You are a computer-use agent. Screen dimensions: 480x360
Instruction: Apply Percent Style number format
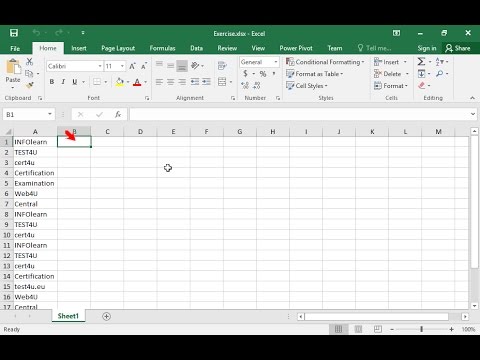click(x=263, y=74)
